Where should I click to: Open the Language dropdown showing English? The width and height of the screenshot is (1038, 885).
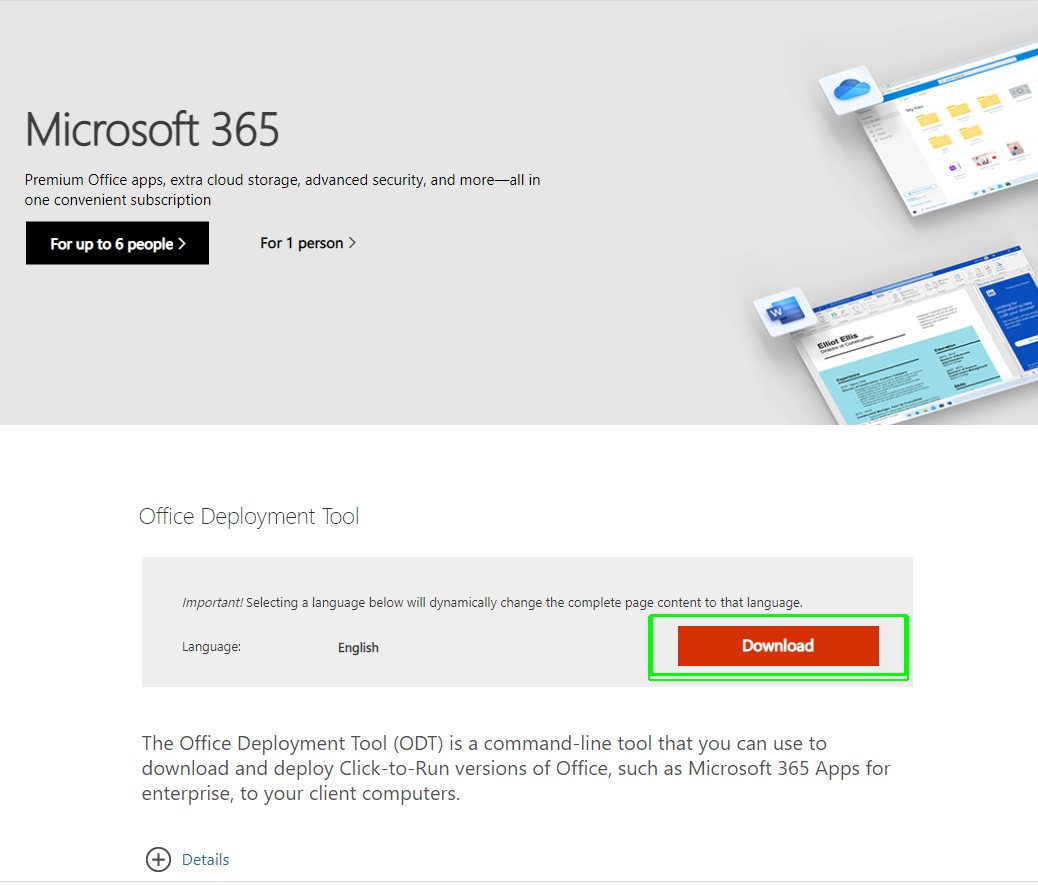358,647
